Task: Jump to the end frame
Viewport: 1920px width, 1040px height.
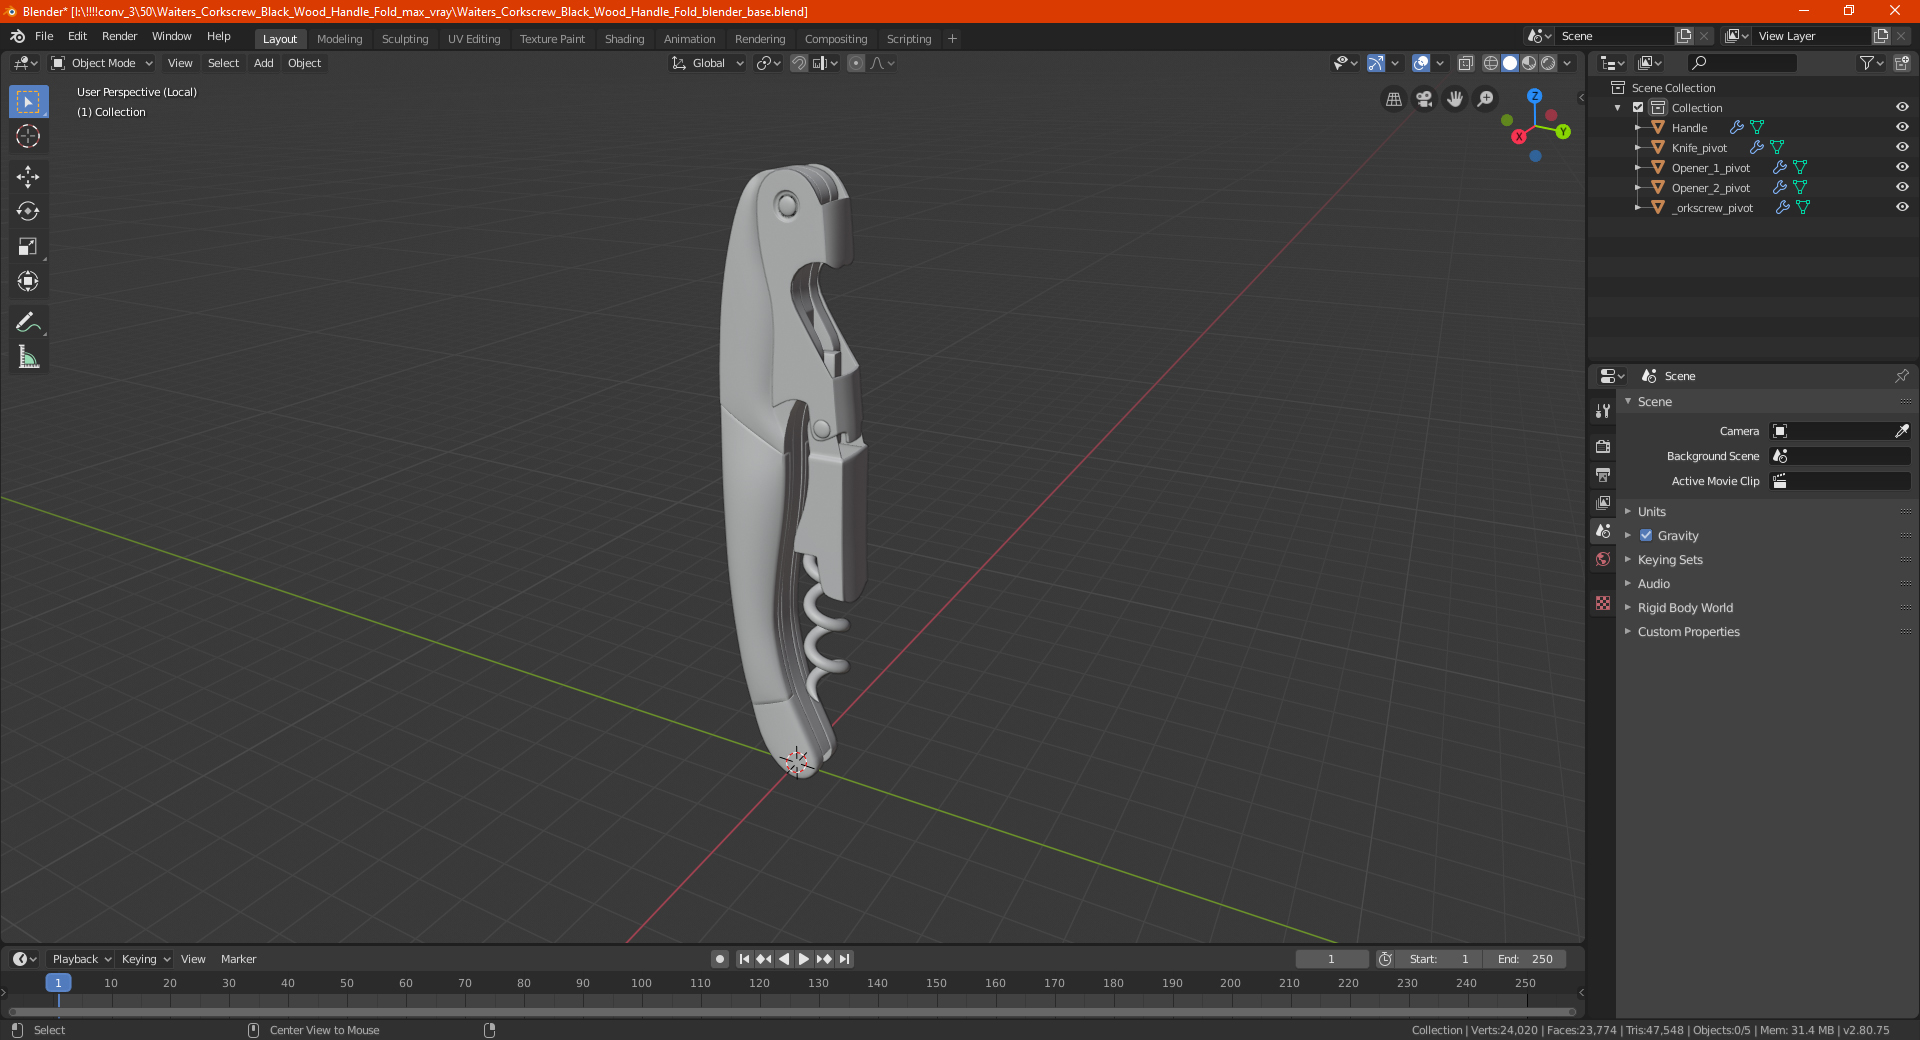Action: 844,959
